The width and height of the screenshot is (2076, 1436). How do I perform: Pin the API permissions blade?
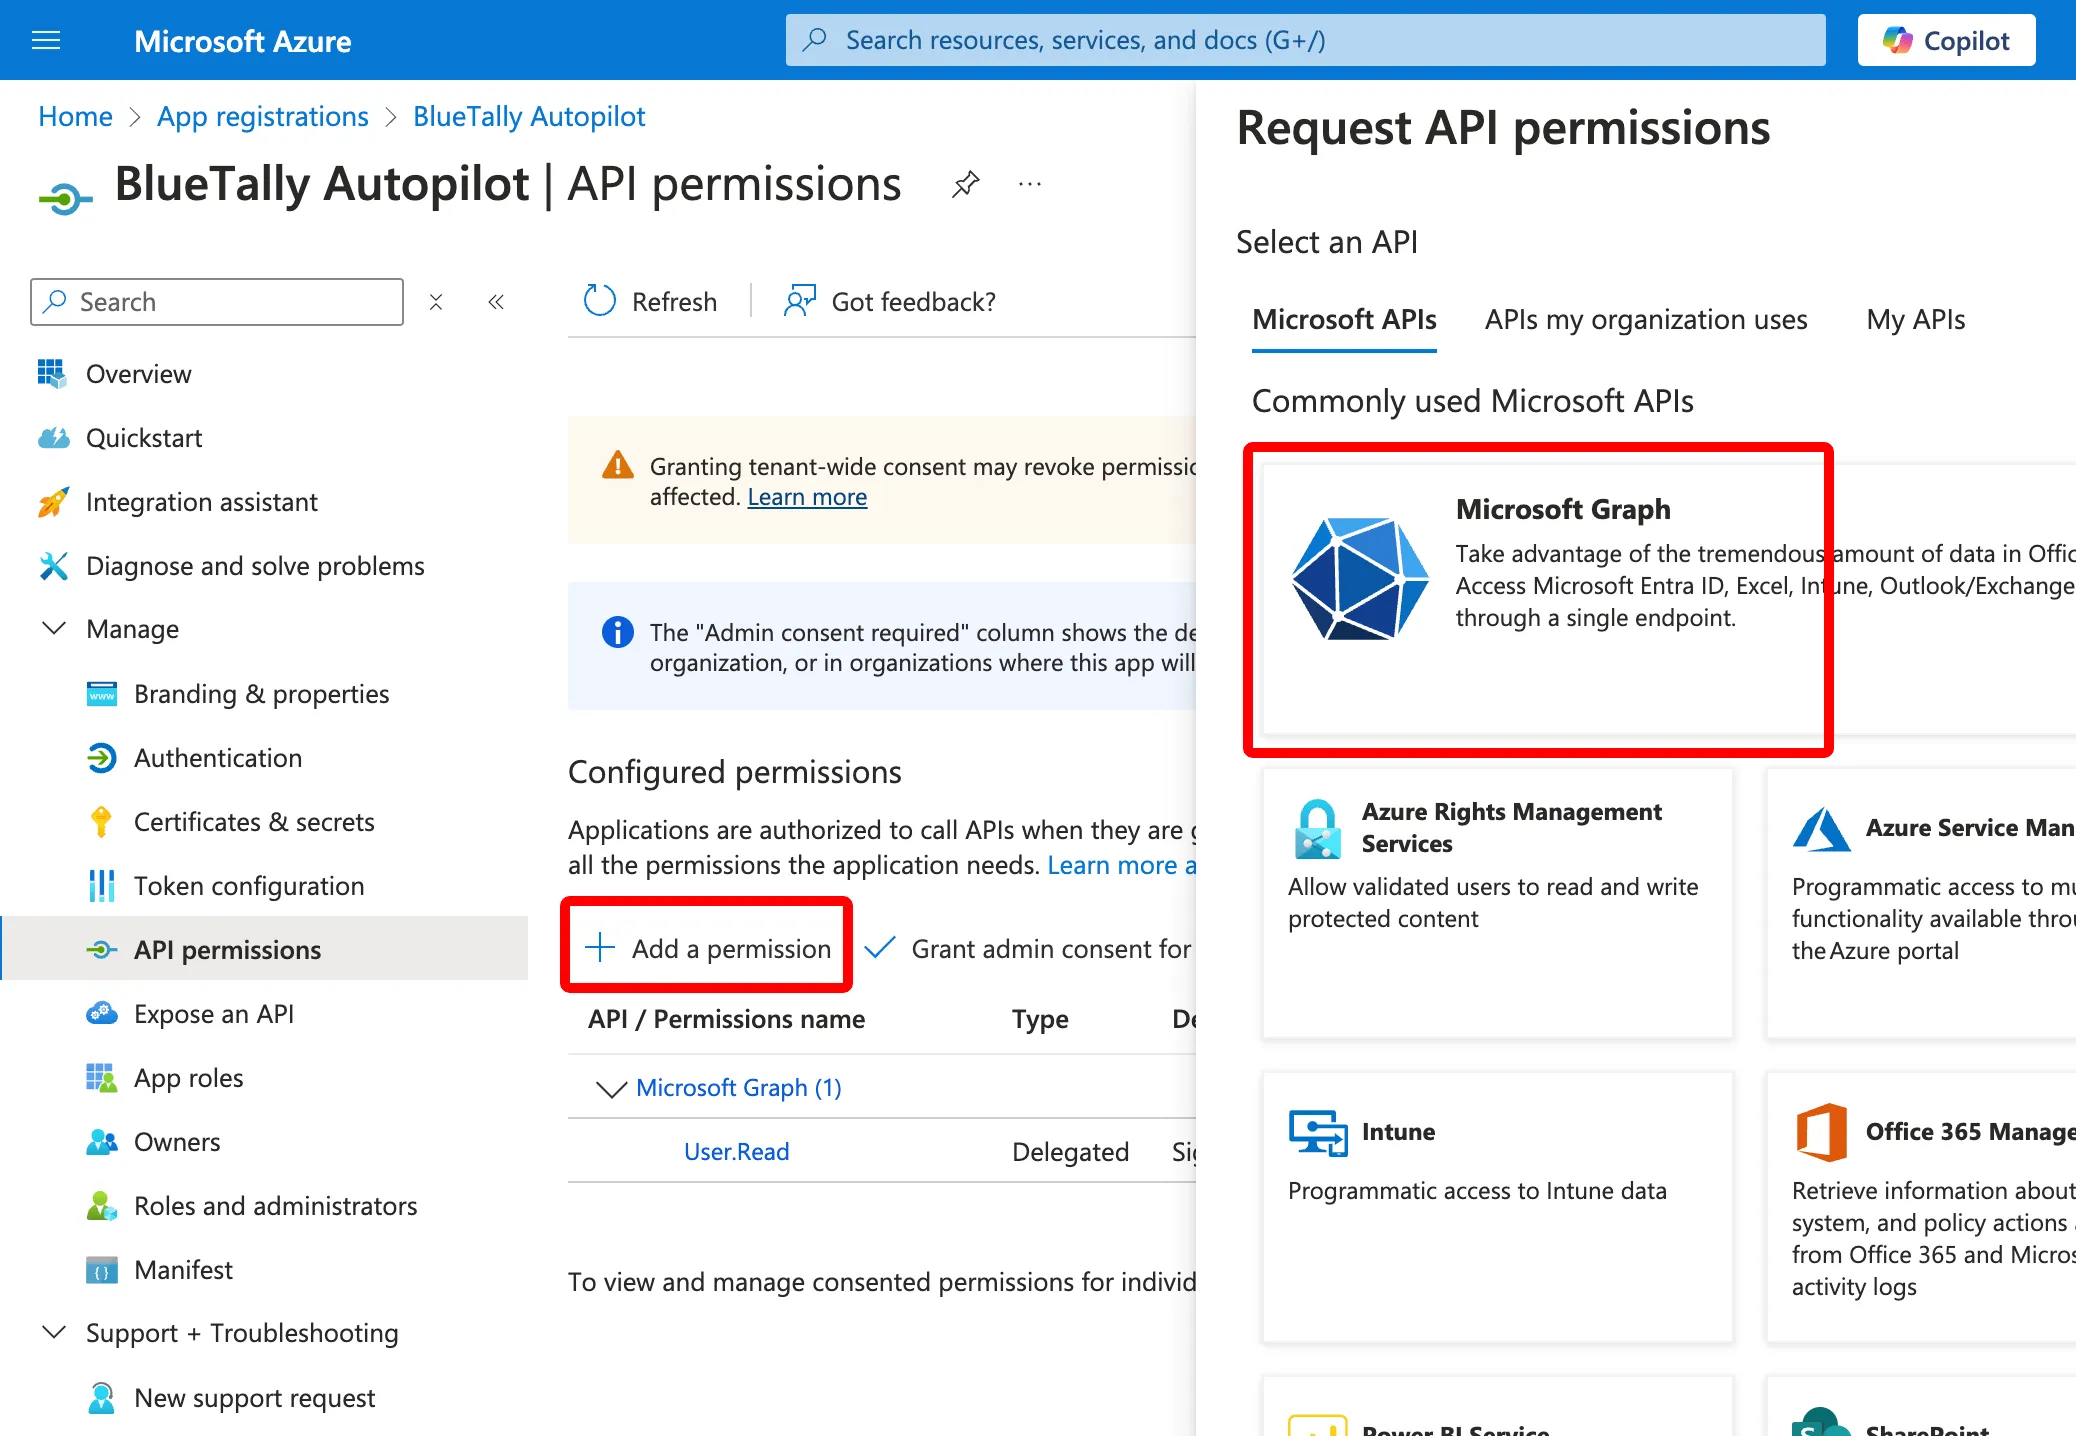pyautogui.click(x=965, y=184)
